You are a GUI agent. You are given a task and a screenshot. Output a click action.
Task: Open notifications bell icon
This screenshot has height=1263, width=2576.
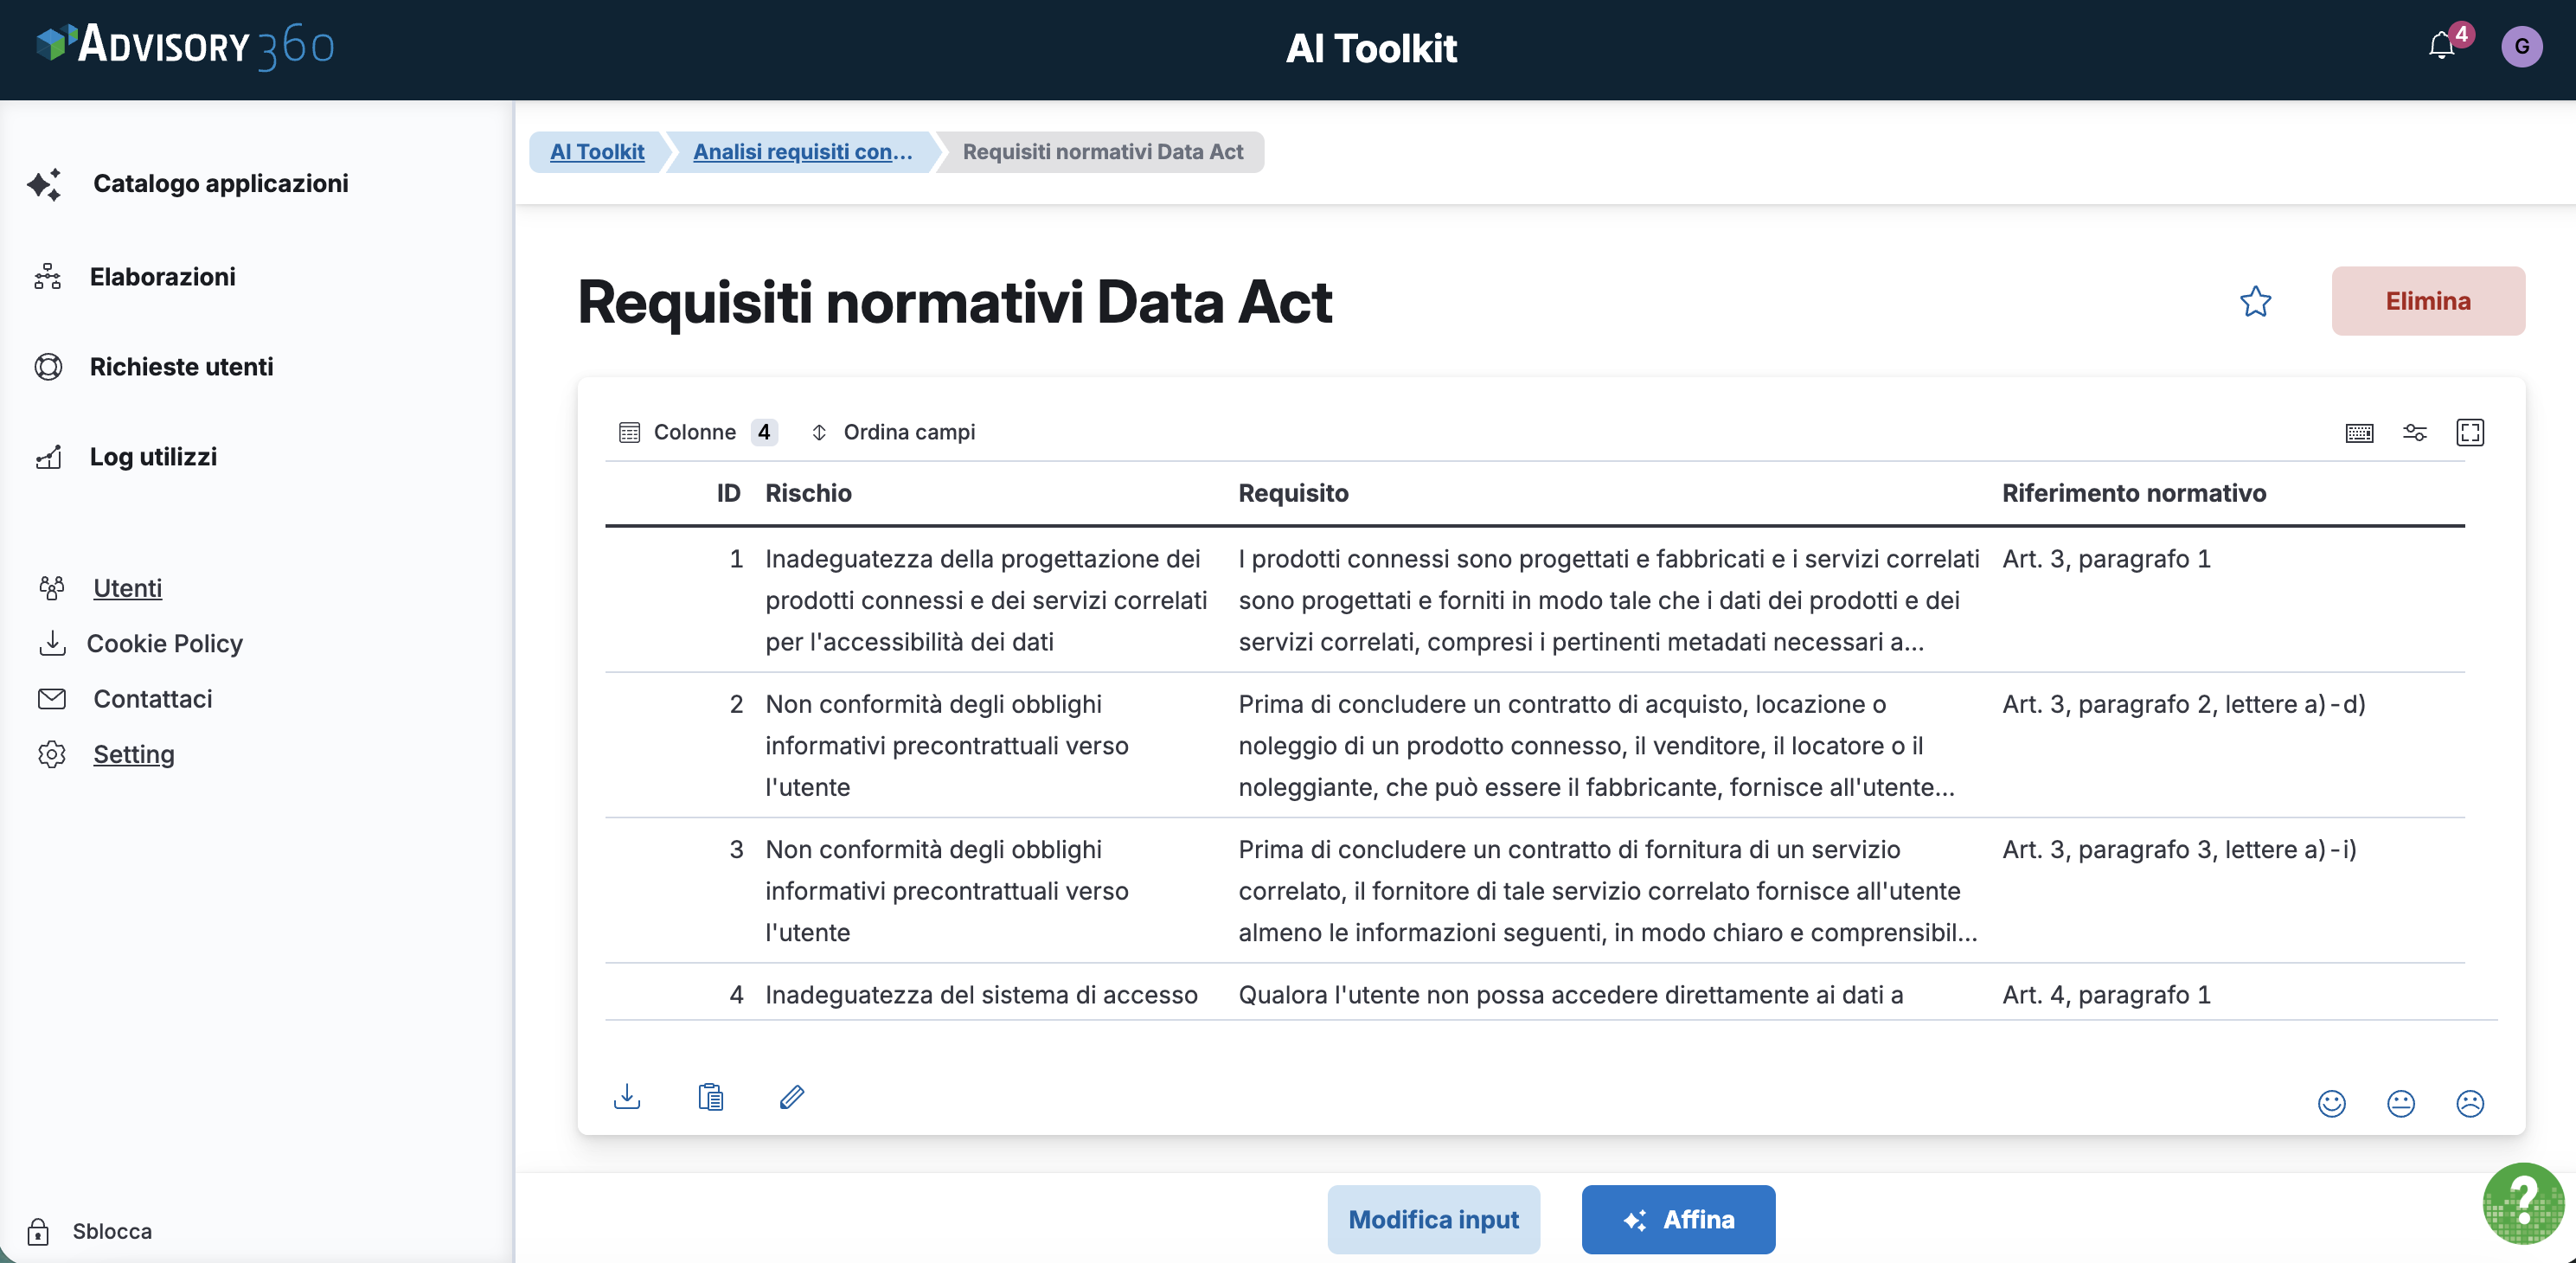click(2441, 46)
